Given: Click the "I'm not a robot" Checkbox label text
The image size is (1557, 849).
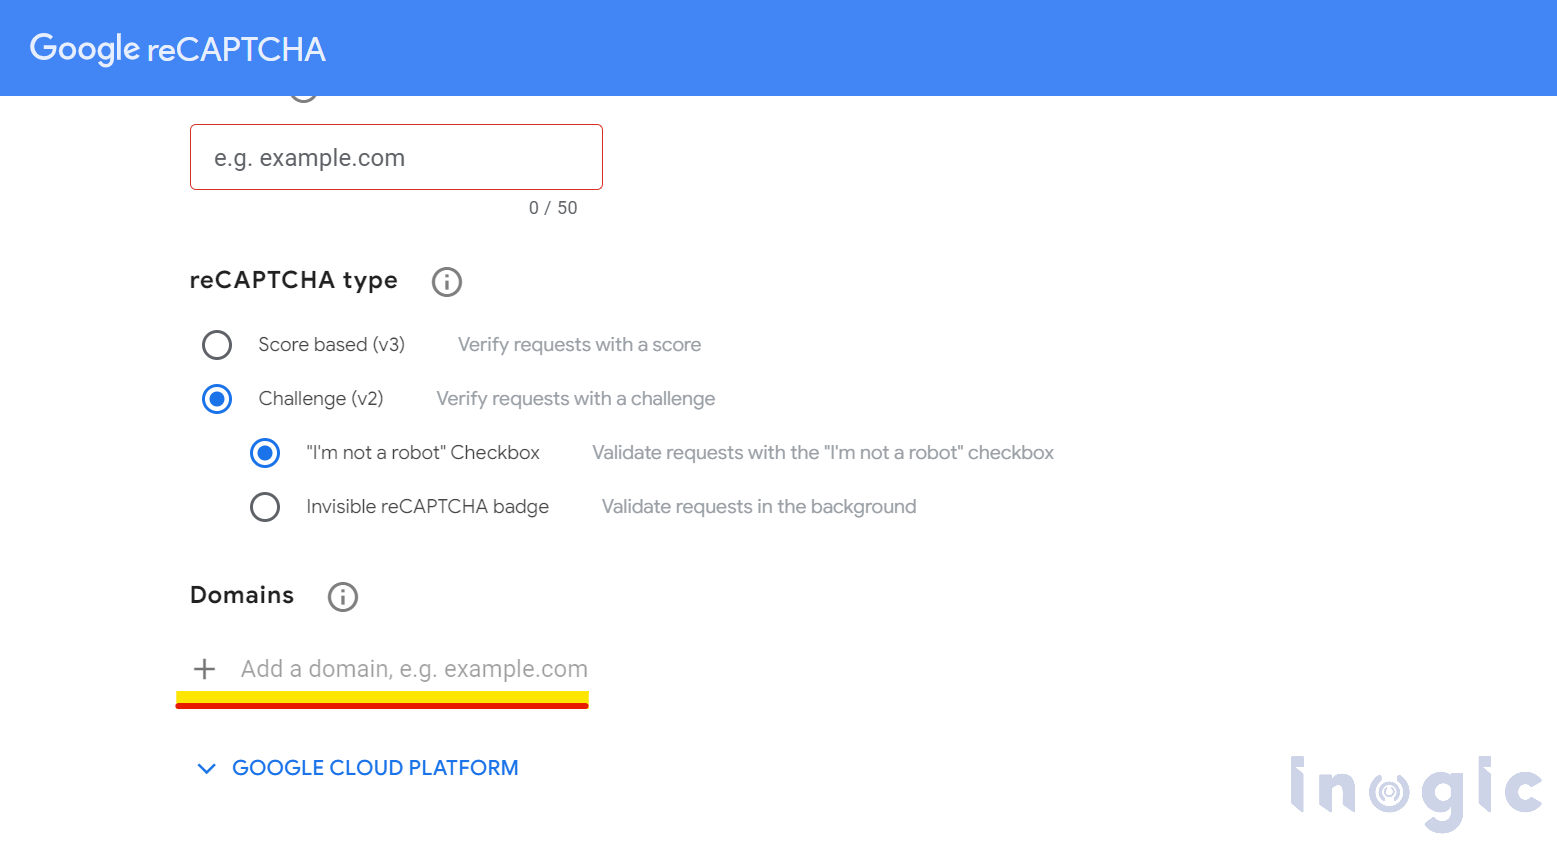Looking at the screenshot, I should coord(423,453).
